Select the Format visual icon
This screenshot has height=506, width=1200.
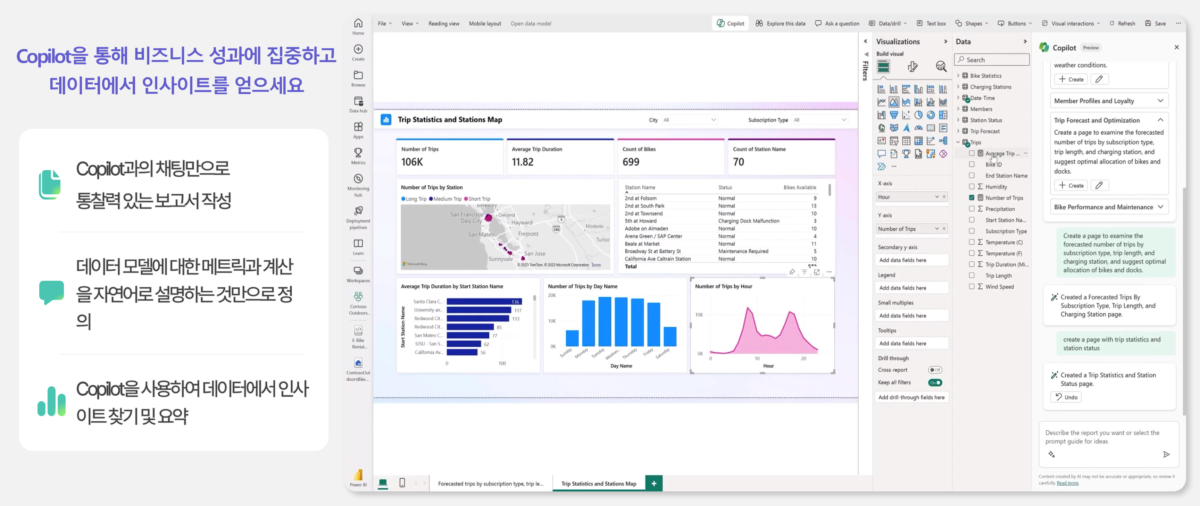[x=912, y=66]
